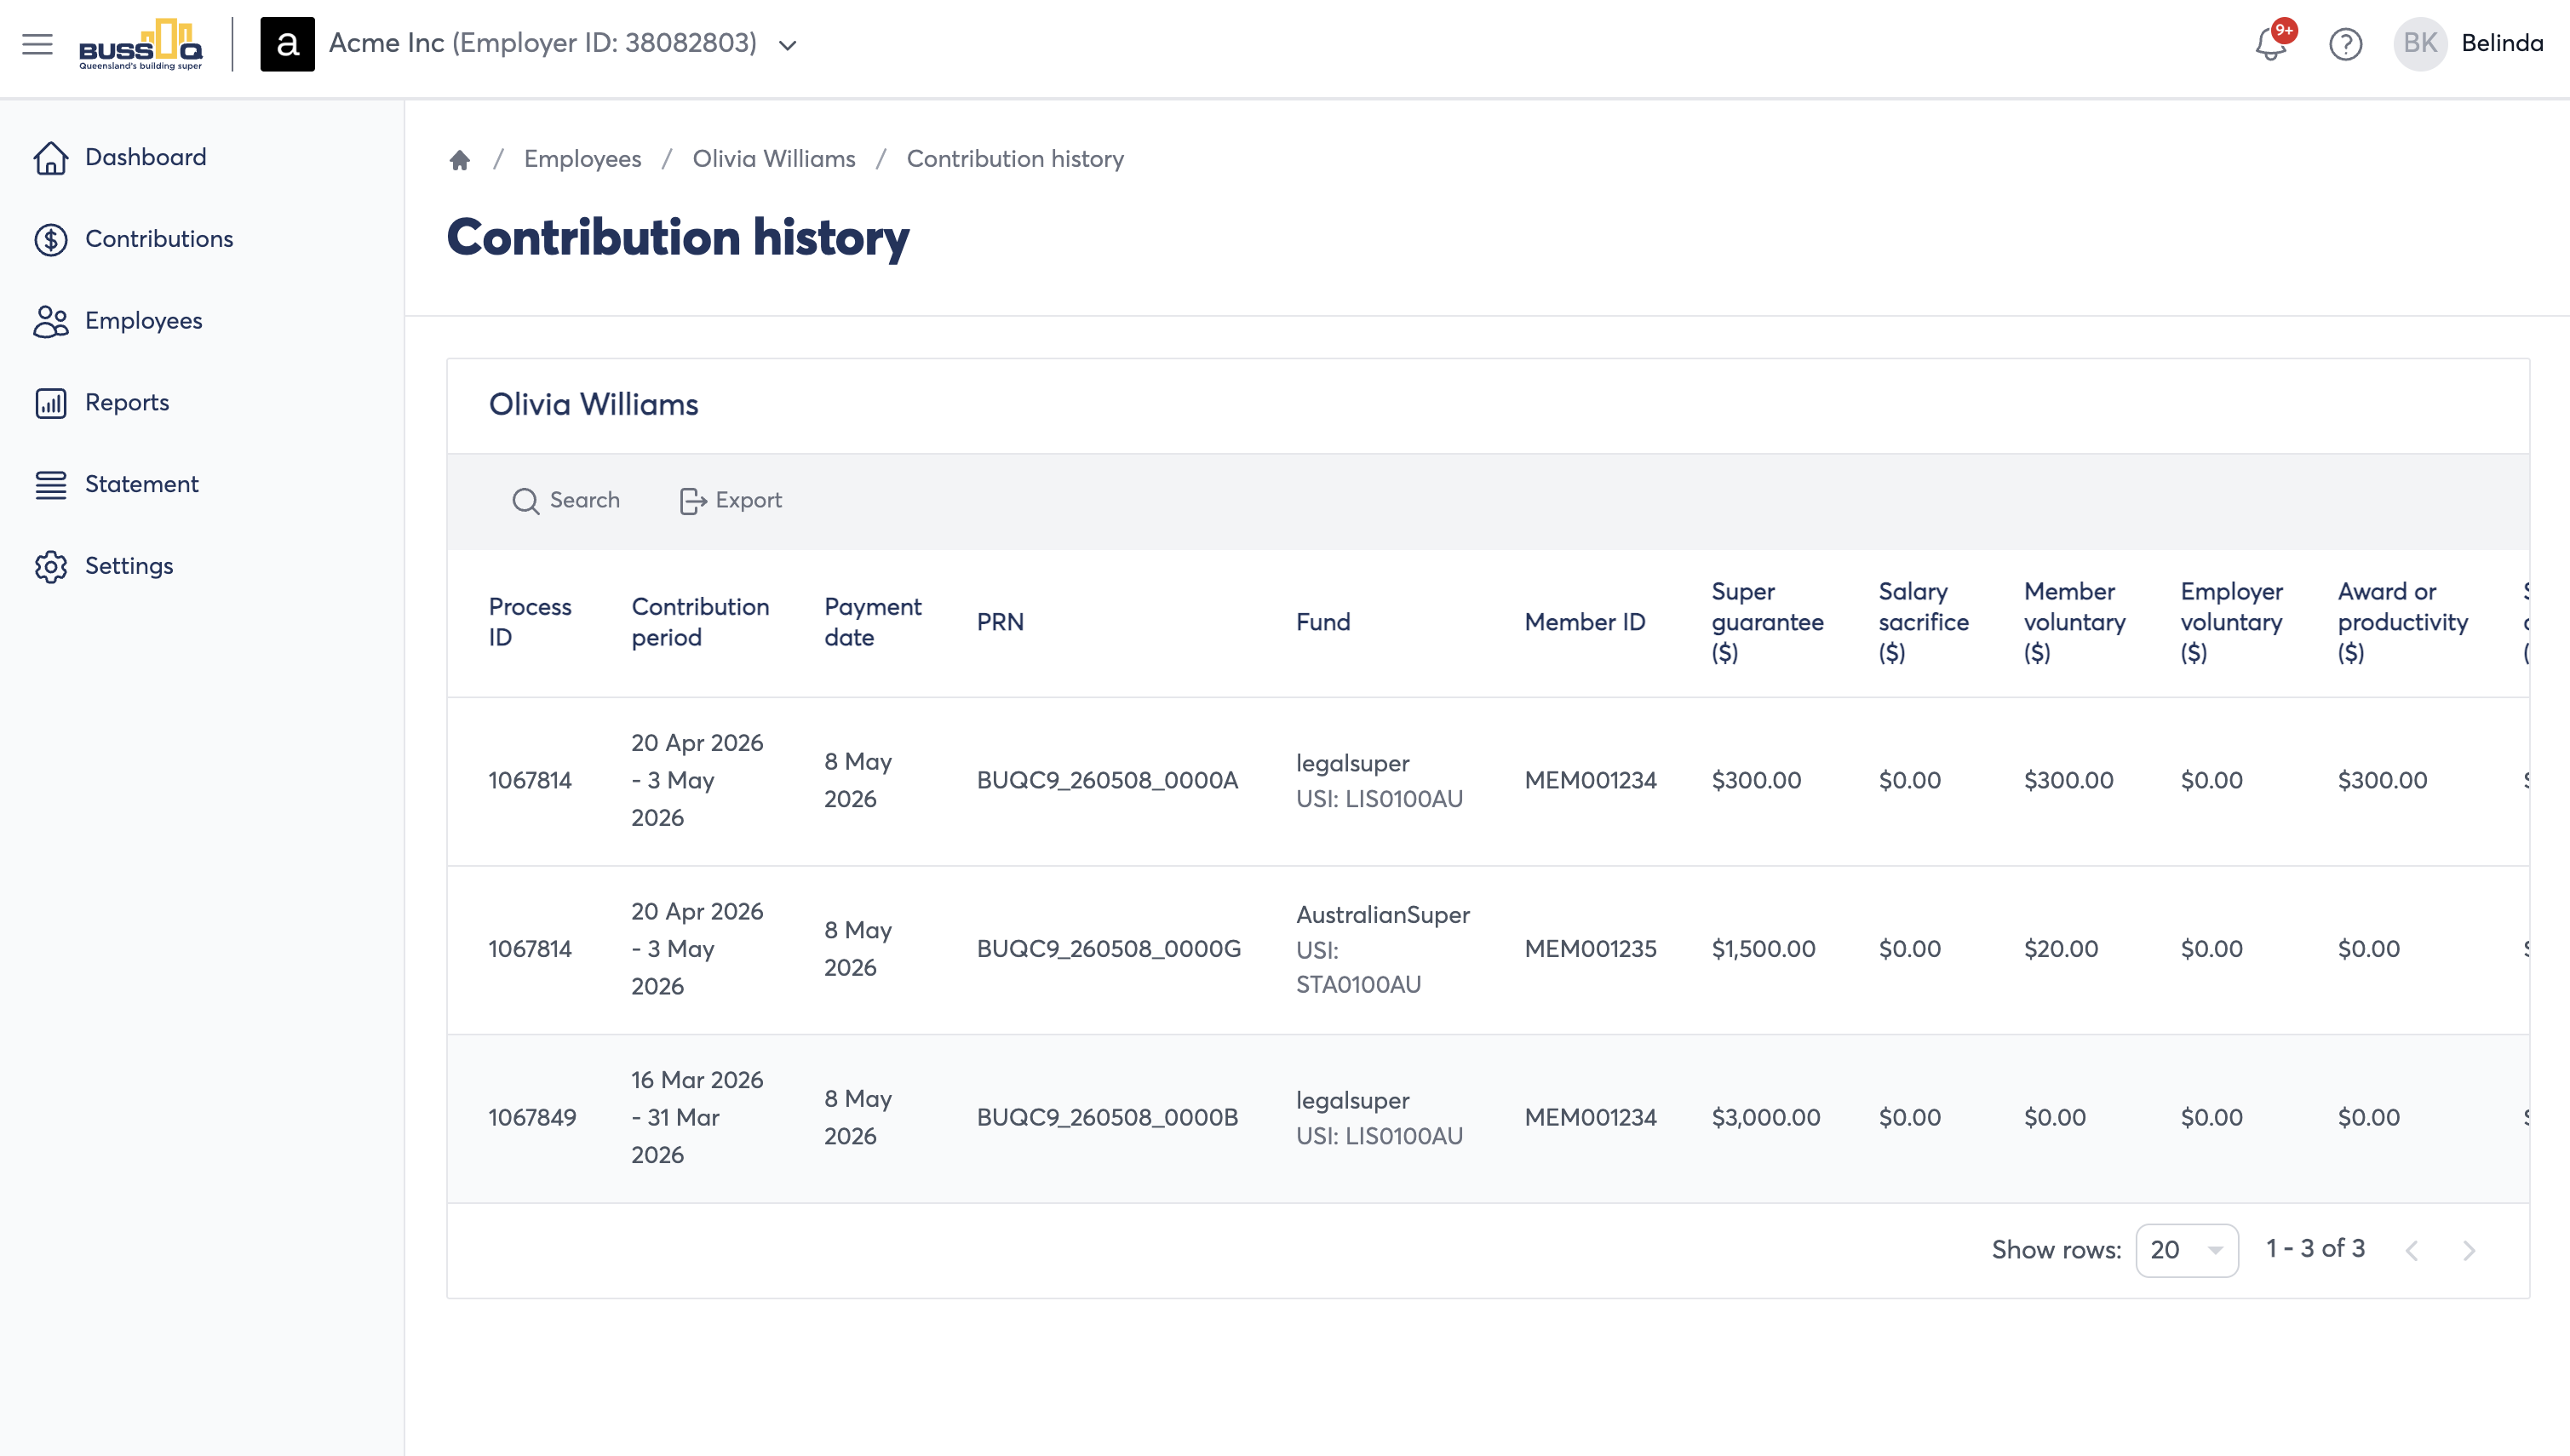Click Award or productivity ($) header
Screen dimensions: 2570x1456
(2402, 622)
